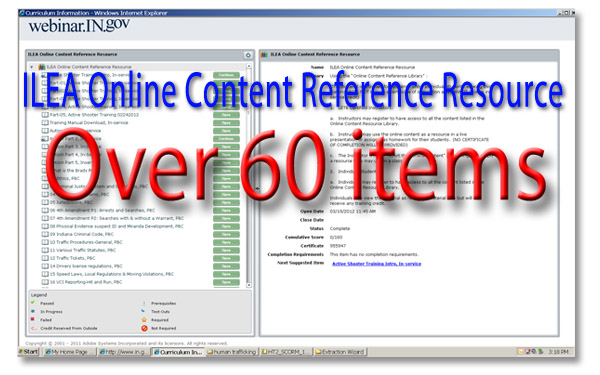Collapse the ILEA Online Content Reference Resource tree
600x375 pixels.
click(x=32, y=67)
